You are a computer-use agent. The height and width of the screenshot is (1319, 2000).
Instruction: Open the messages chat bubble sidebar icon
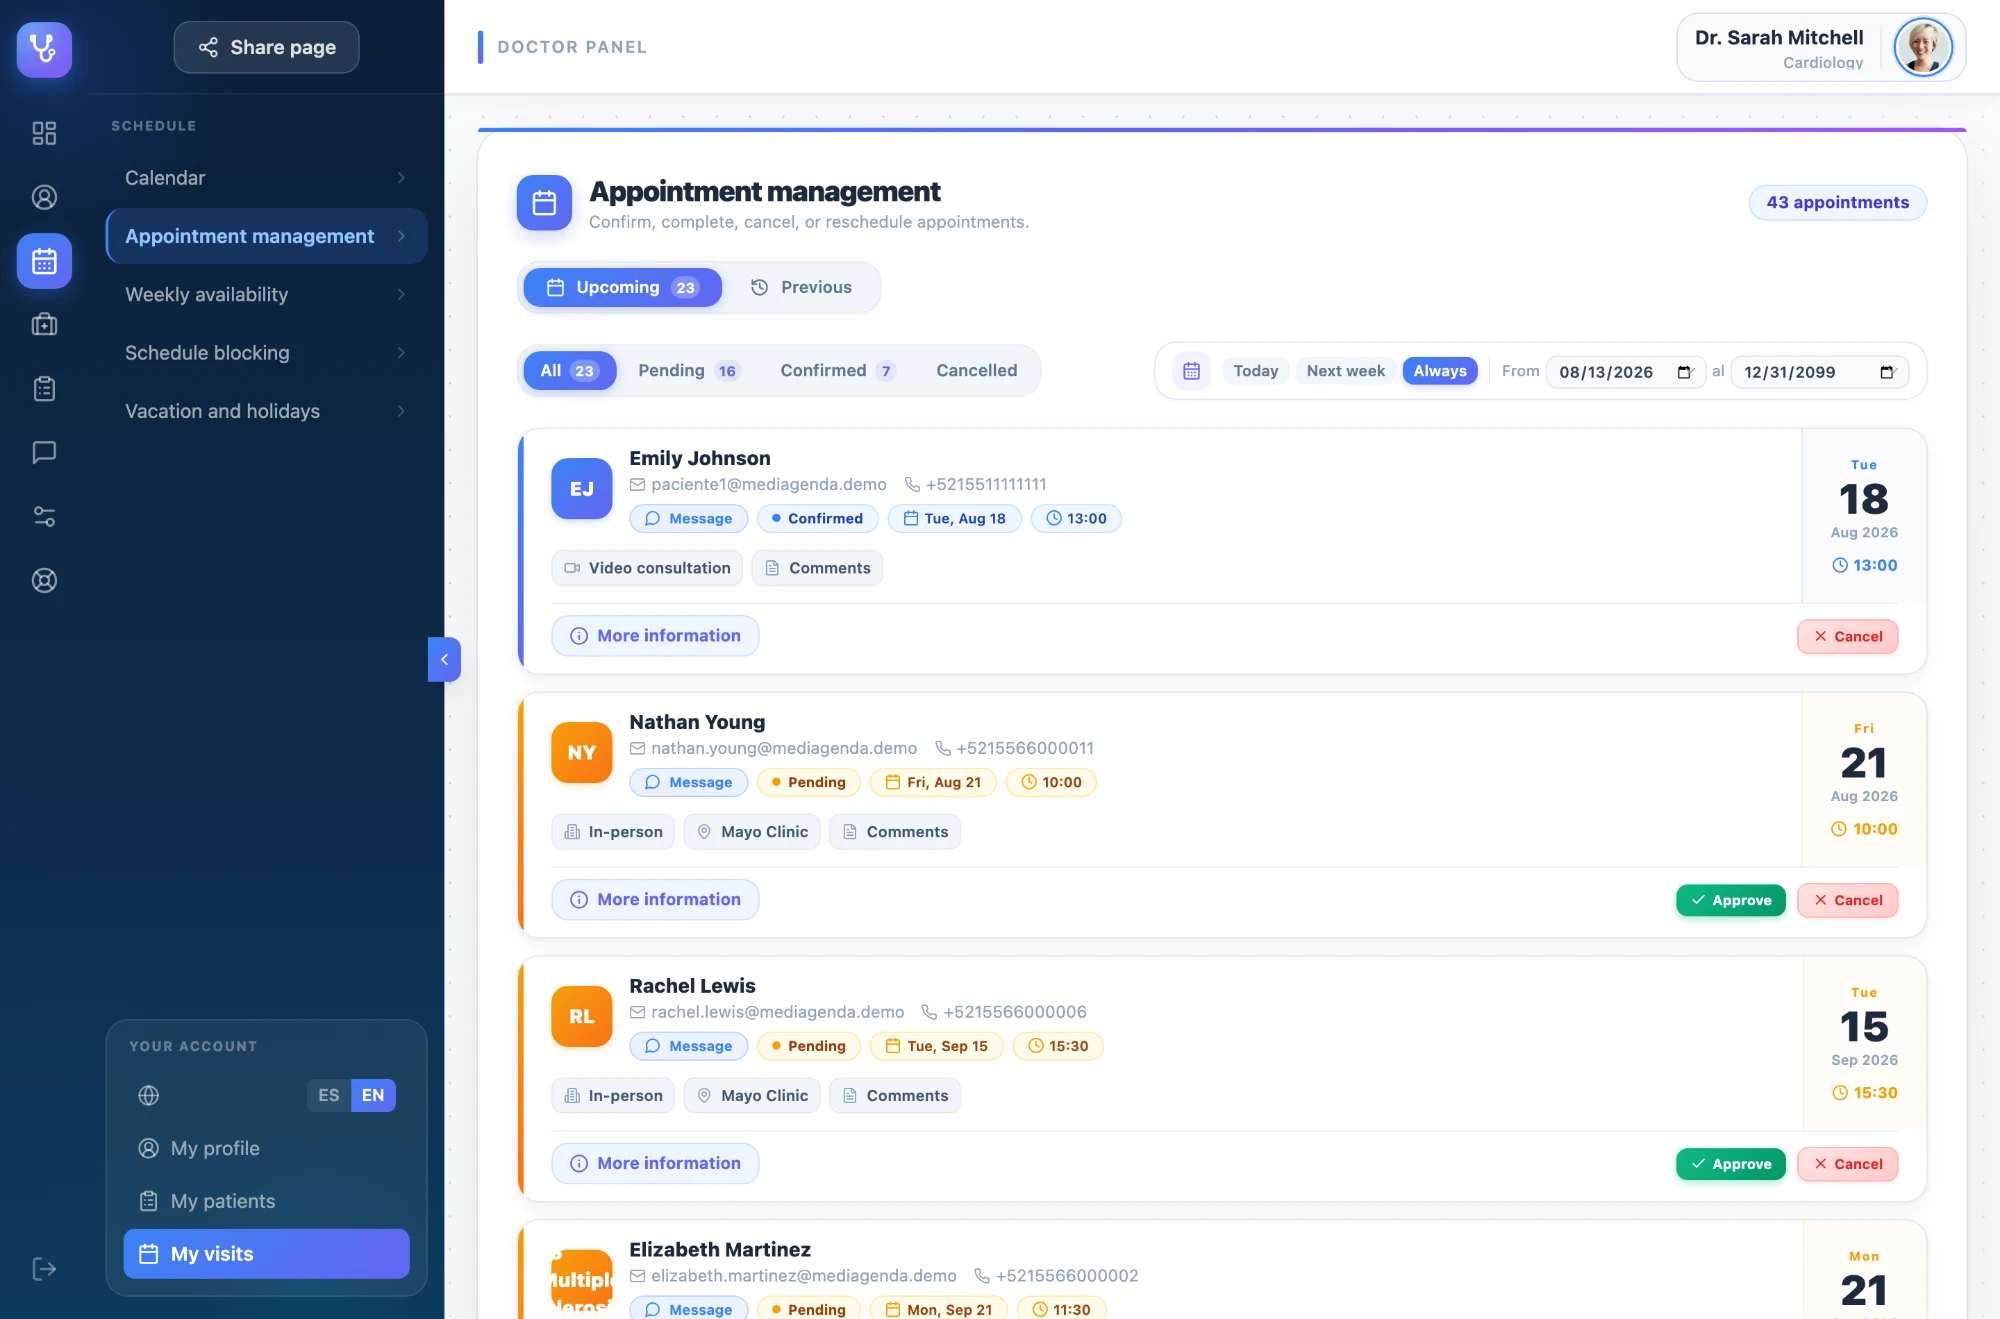coord(44,452)
